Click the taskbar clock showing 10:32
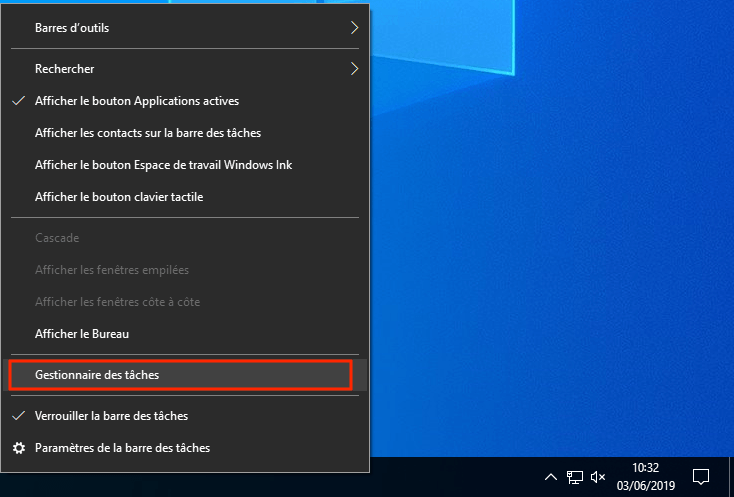The height and width of the screenshot is (497, 734). point(646,476)
